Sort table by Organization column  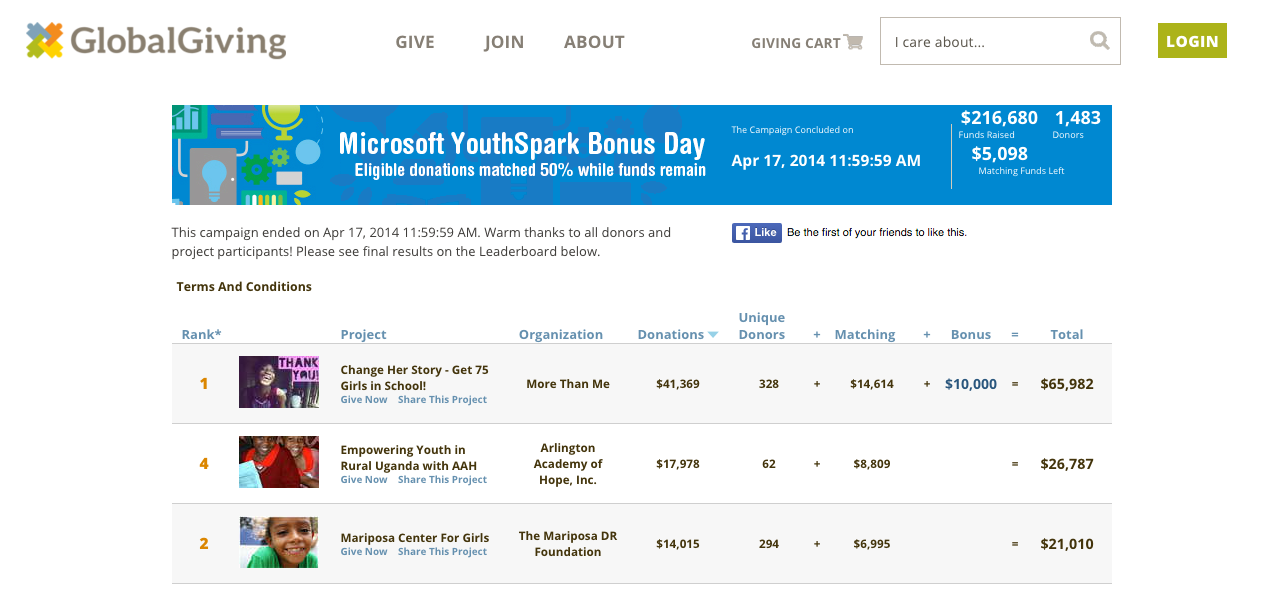coord(561,335)
